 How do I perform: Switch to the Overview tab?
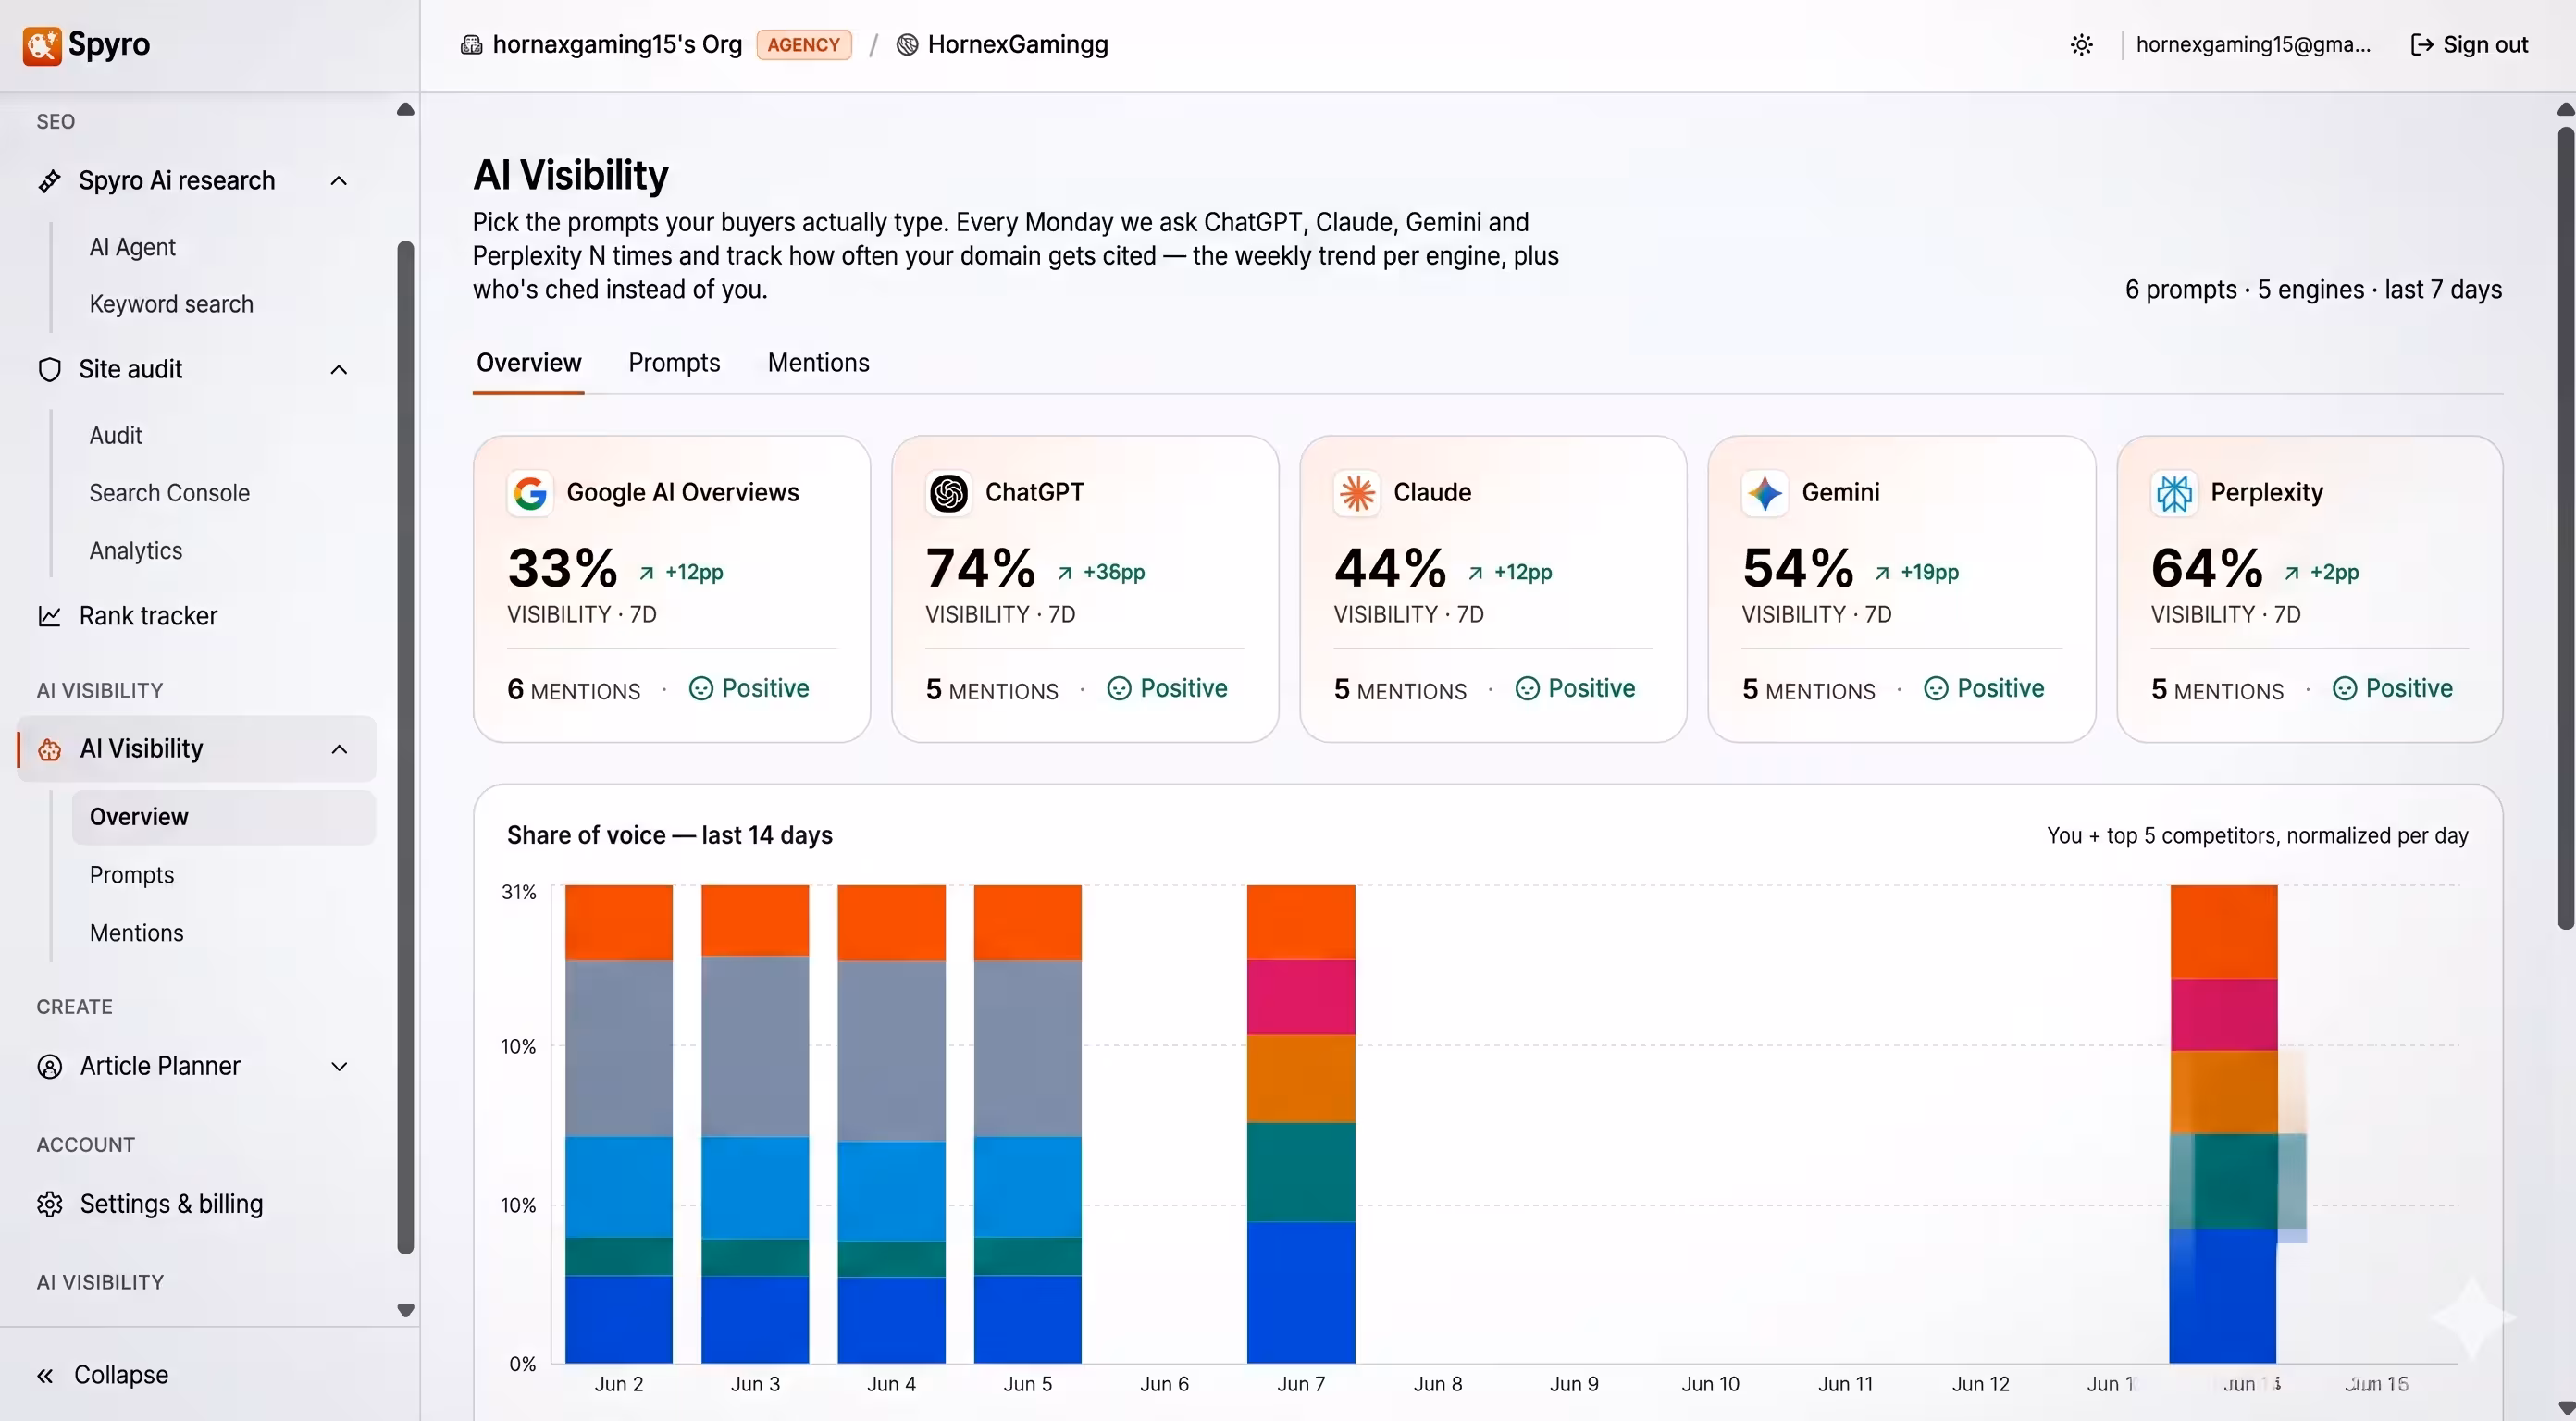tap(528, 363)
